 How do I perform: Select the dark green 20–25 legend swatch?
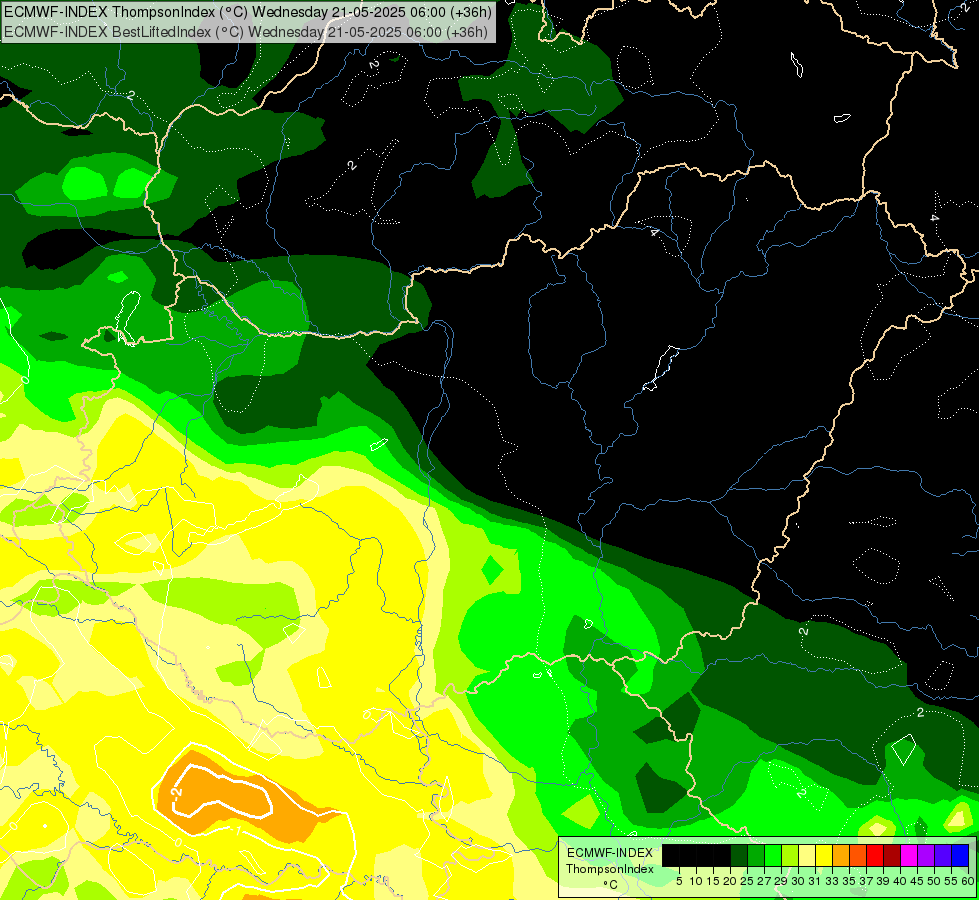click(x=739, y=855)
